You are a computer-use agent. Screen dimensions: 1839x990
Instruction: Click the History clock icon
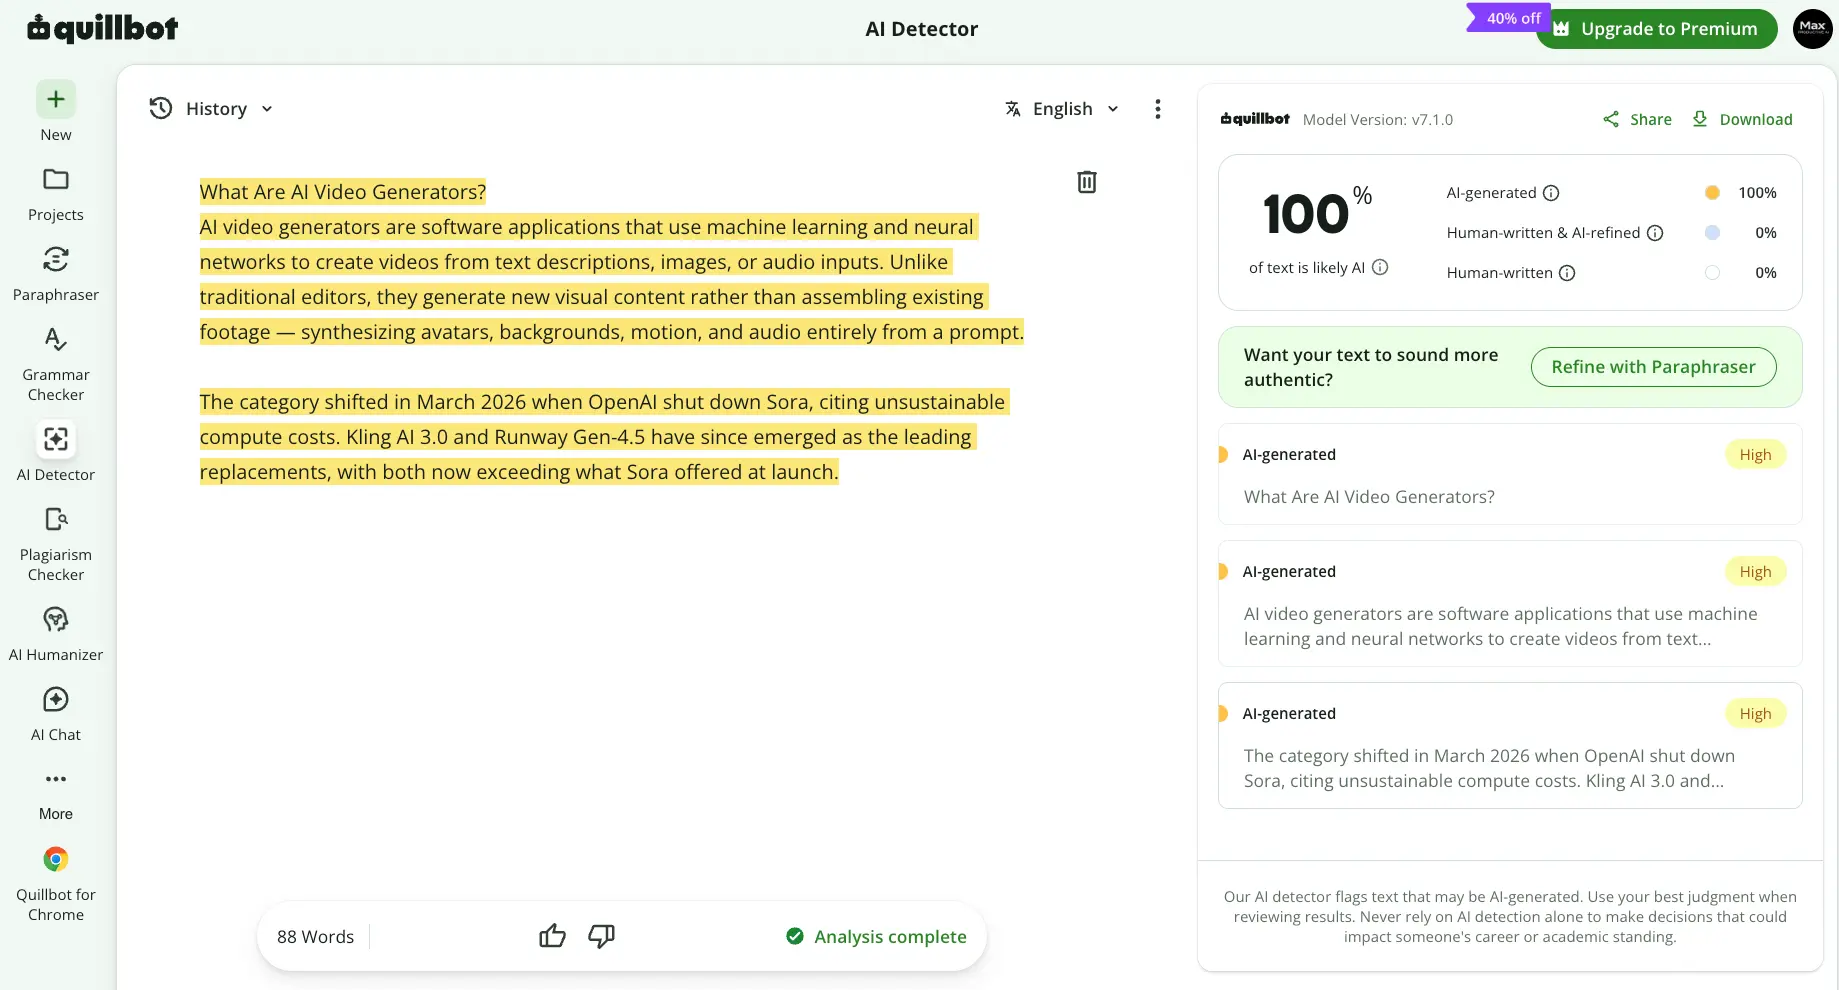(161, 108)
